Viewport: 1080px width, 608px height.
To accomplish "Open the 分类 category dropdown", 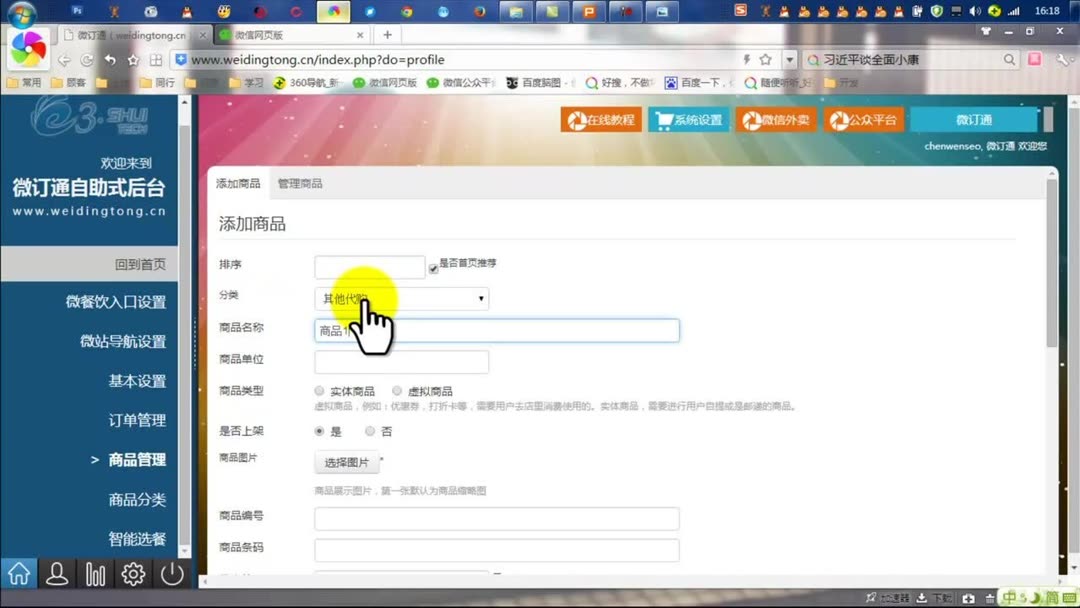I will 481,298.
